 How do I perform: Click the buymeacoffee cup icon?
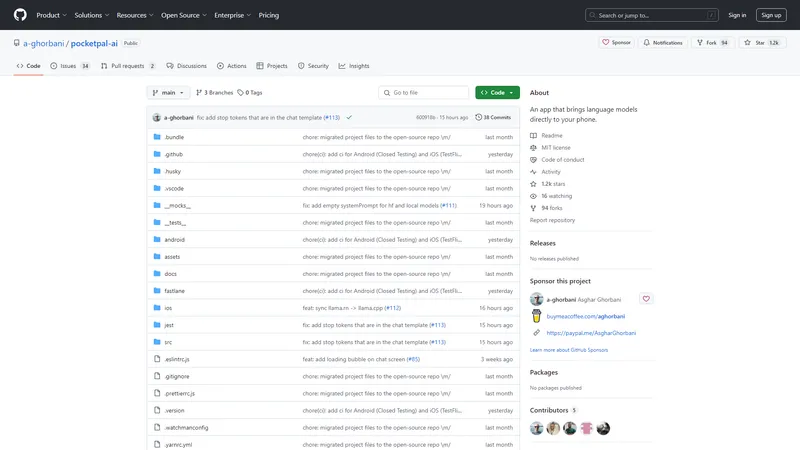536,316
